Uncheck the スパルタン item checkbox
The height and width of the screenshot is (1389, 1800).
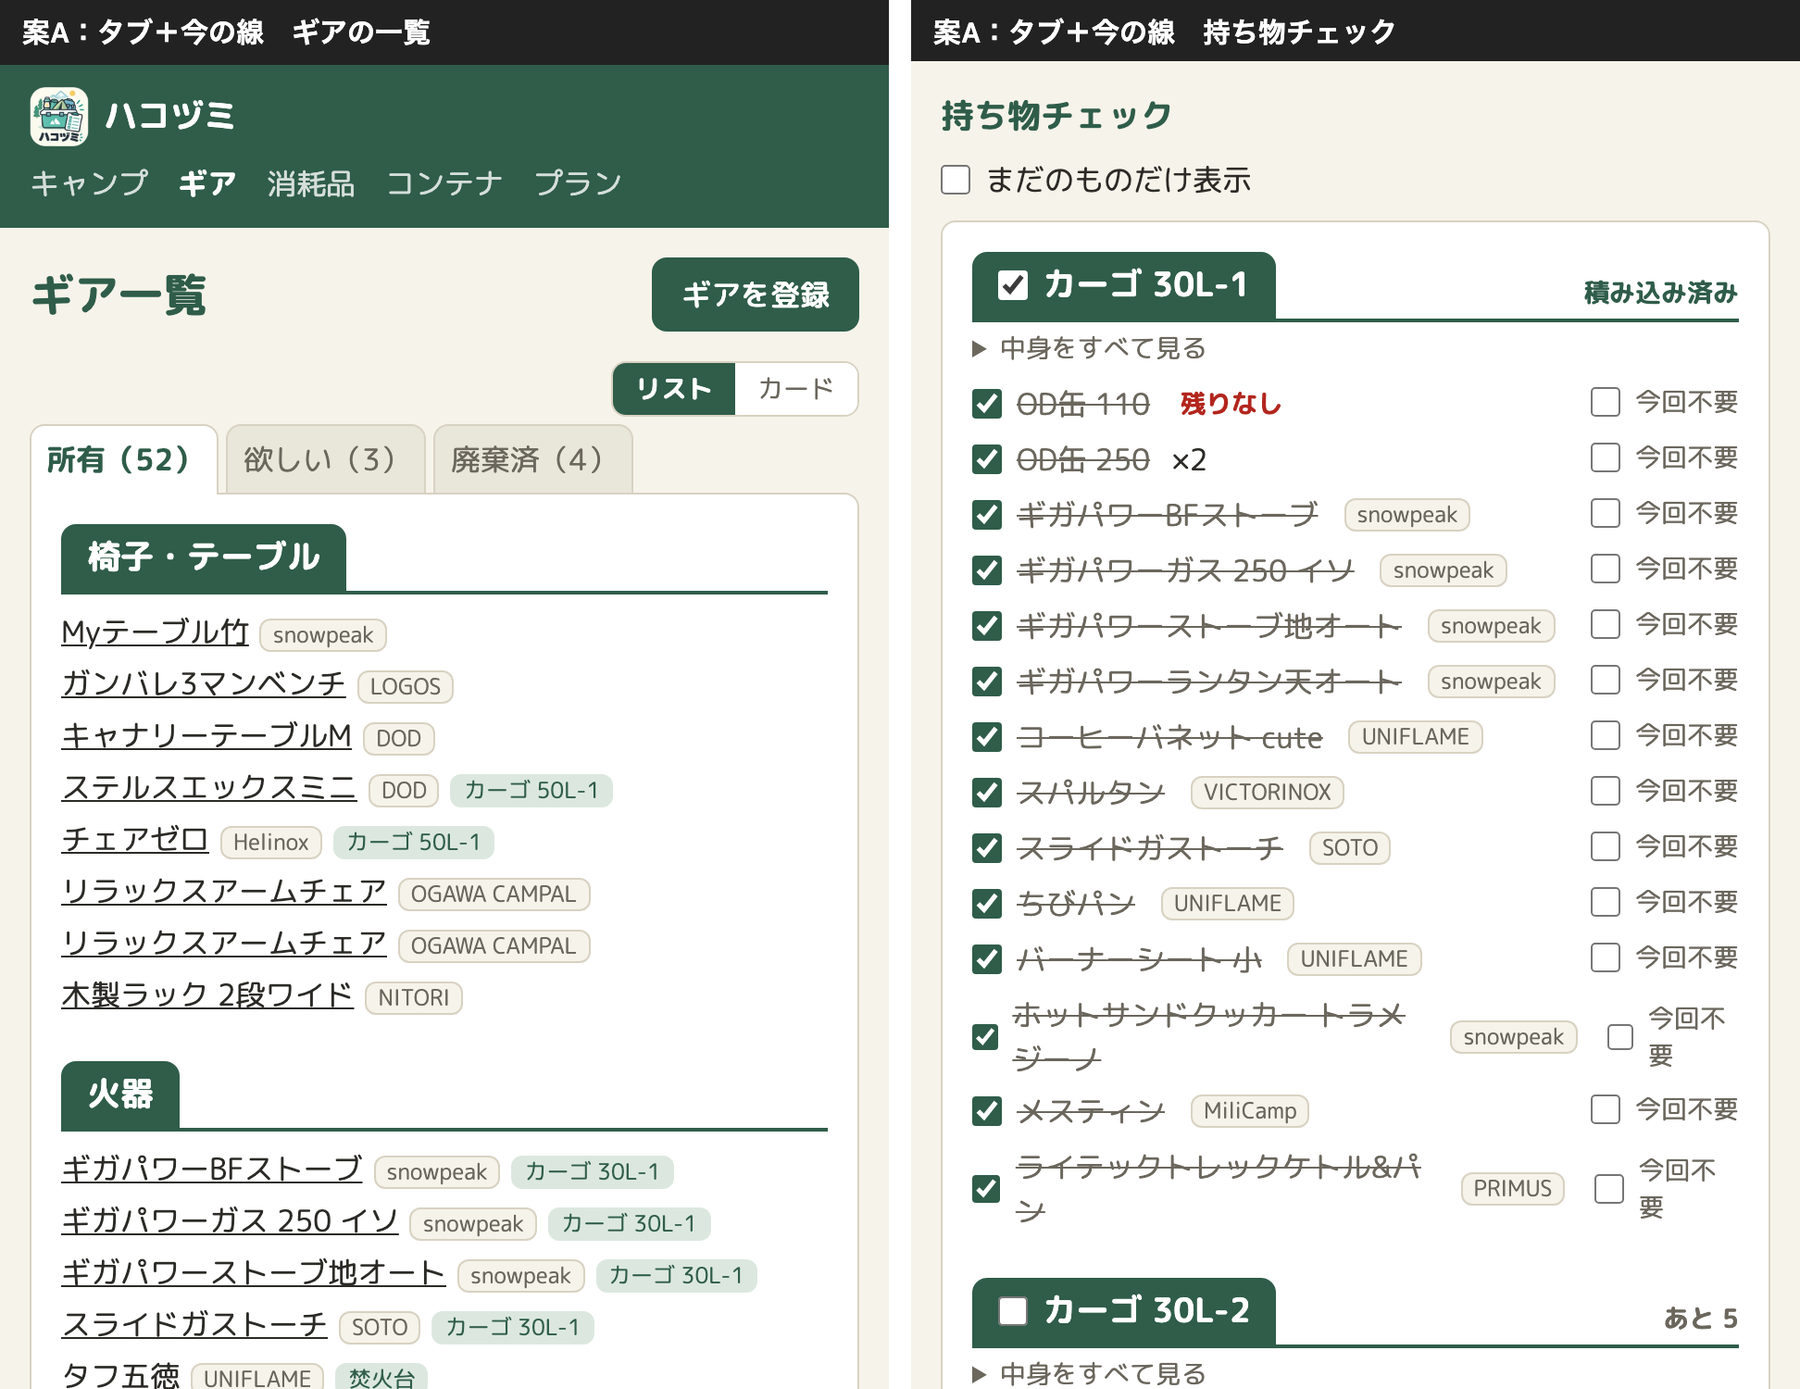pos(987,793)
